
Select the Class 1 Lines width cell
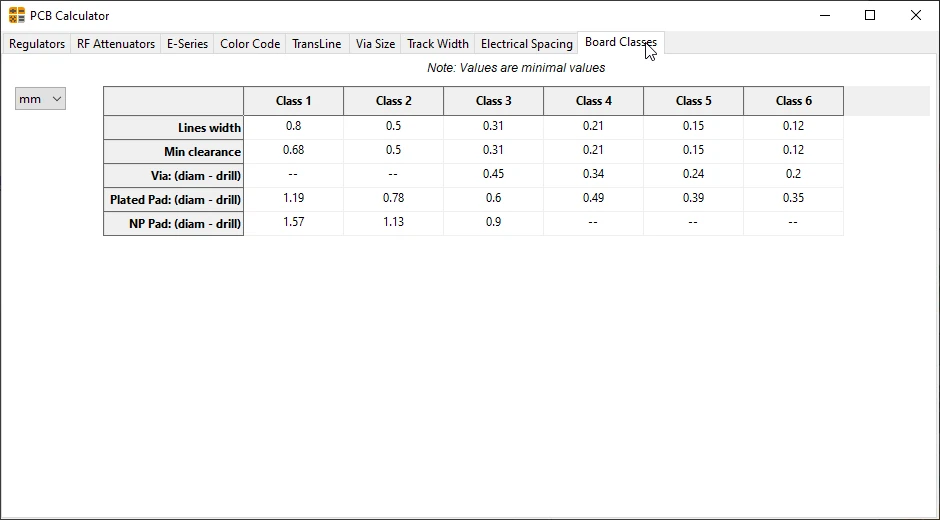point(294,127)
